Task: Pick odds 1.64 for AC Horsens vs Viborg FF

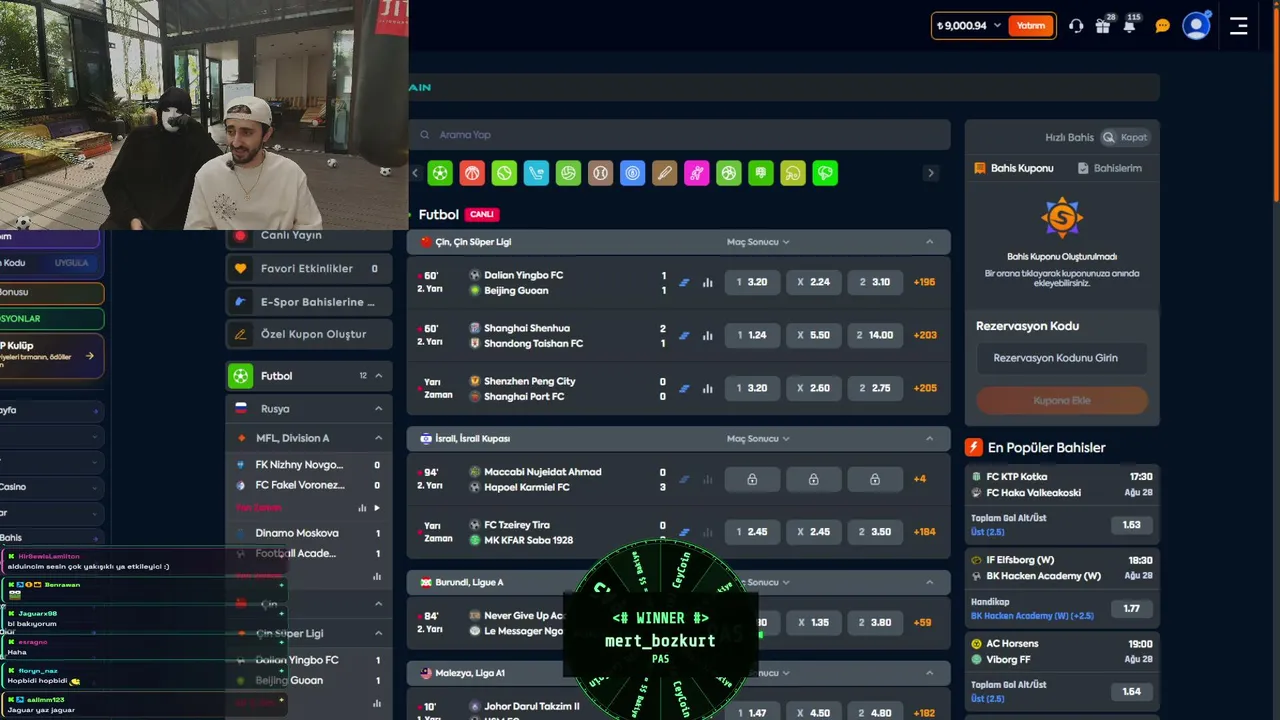Action: point(1131,691)
